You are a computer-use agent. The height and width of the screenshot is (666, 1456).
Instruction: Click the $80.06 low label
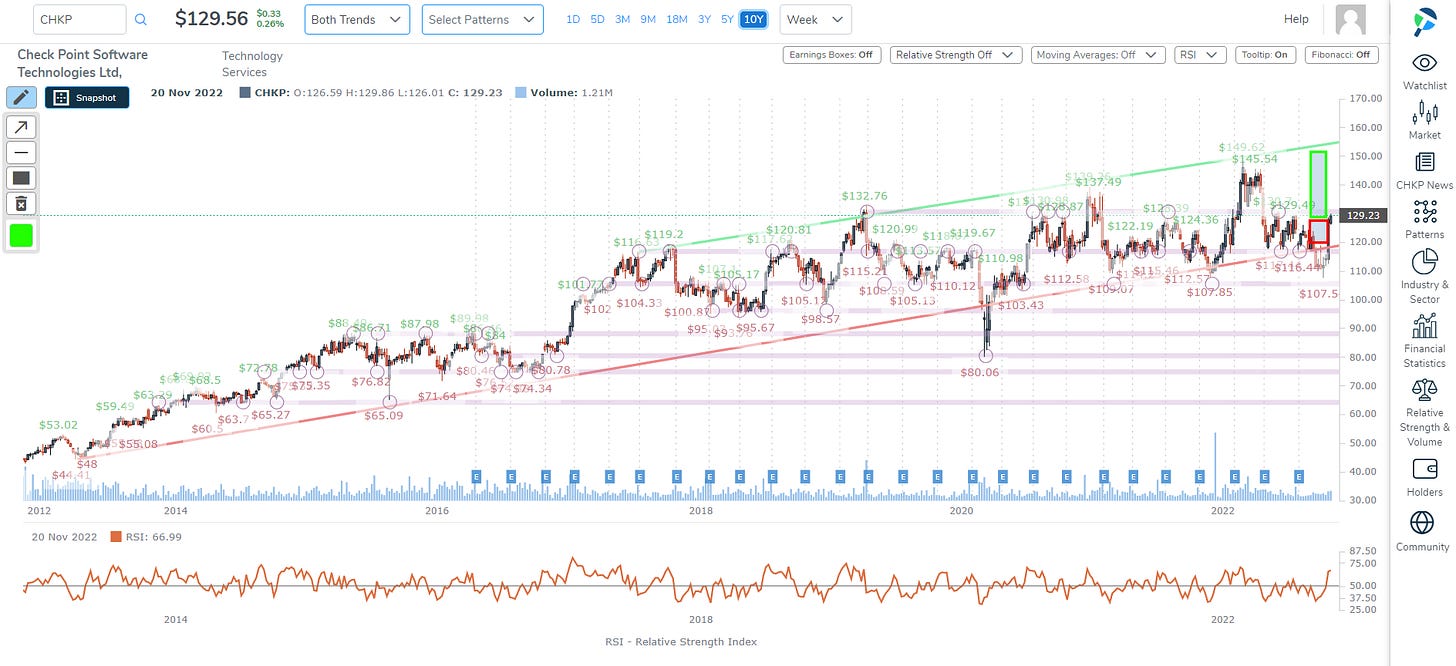tap(979, 372)
